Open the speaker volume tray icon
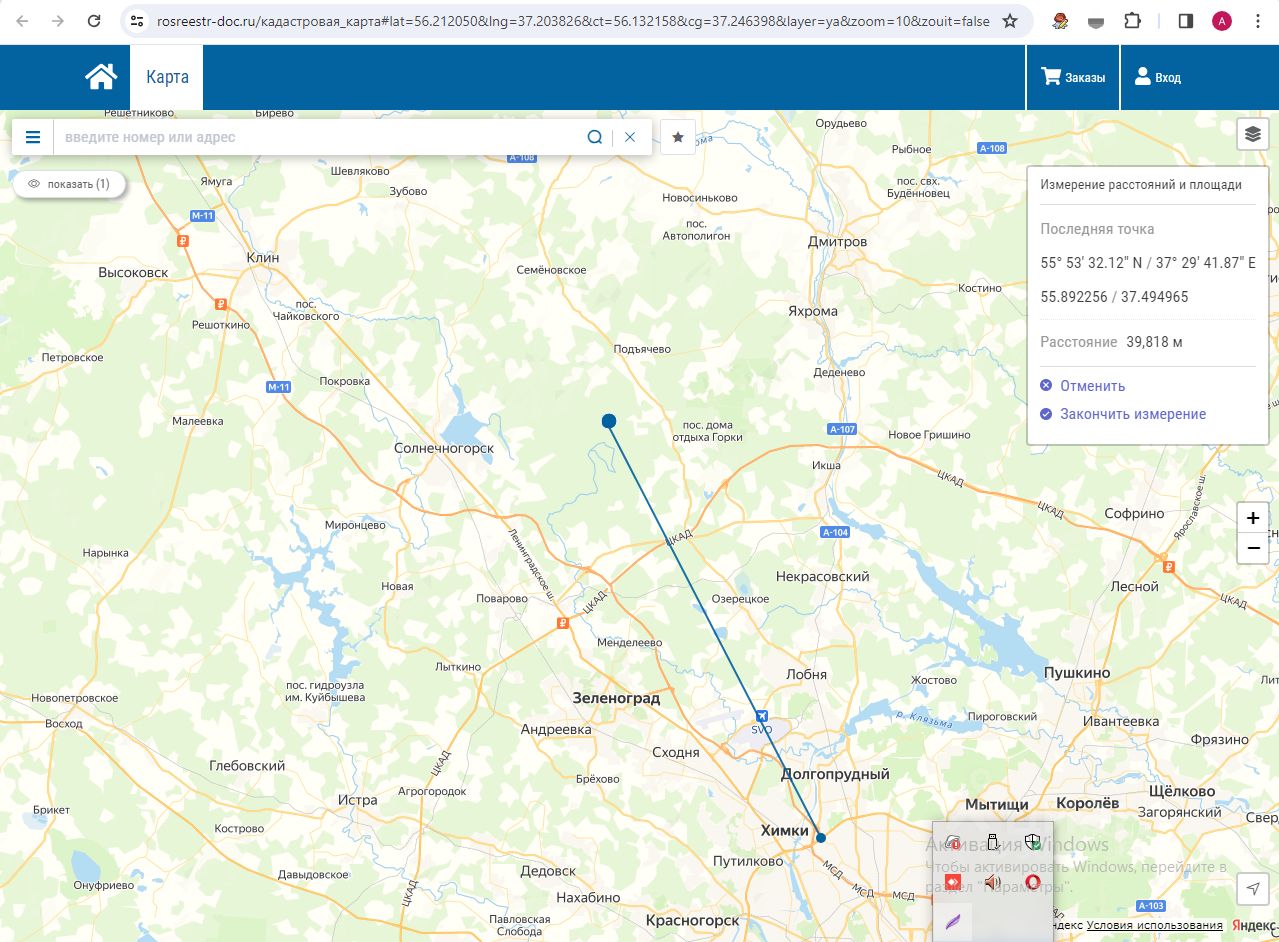 [x=992, y=881]
